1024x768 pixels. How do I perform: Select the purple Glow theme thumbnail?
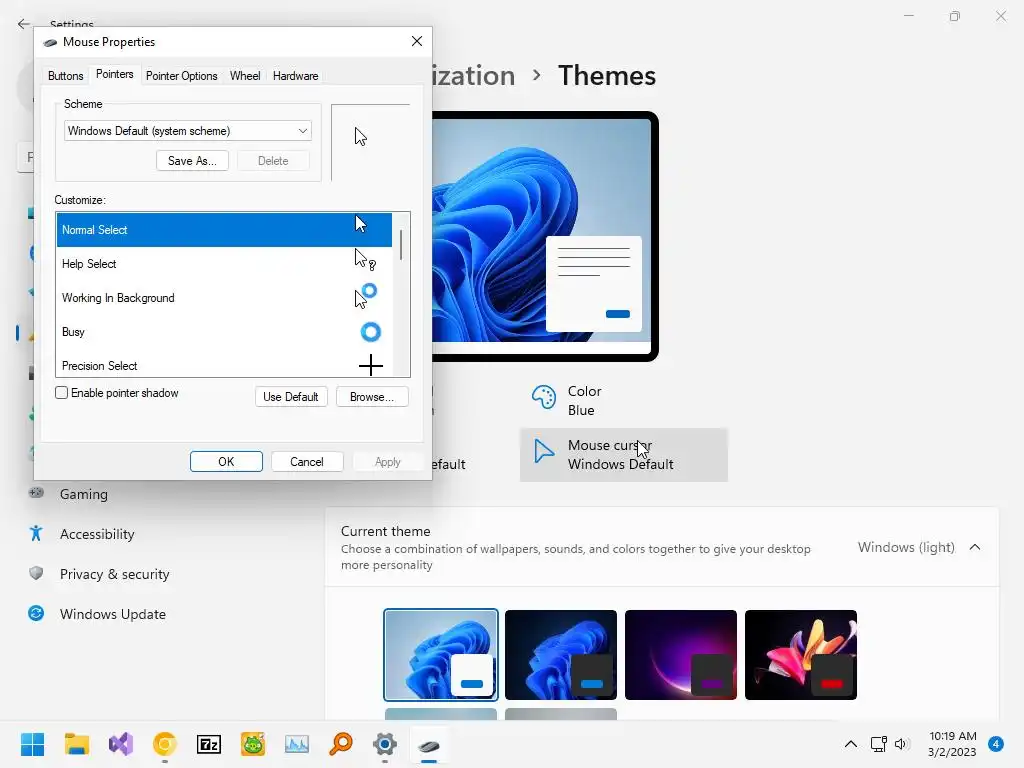point(680,655)
